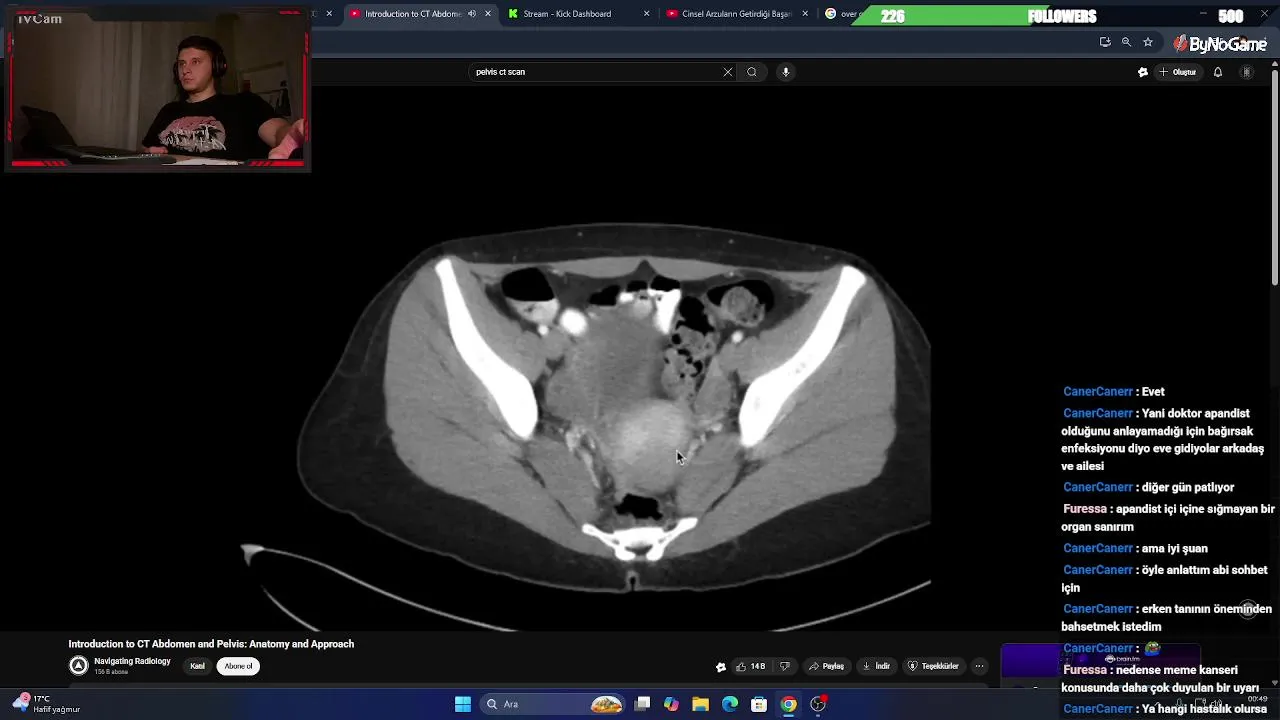Open File Explorer from the taskbar
This screenshot has width=1280, height=720.
[x=700, y=704]
